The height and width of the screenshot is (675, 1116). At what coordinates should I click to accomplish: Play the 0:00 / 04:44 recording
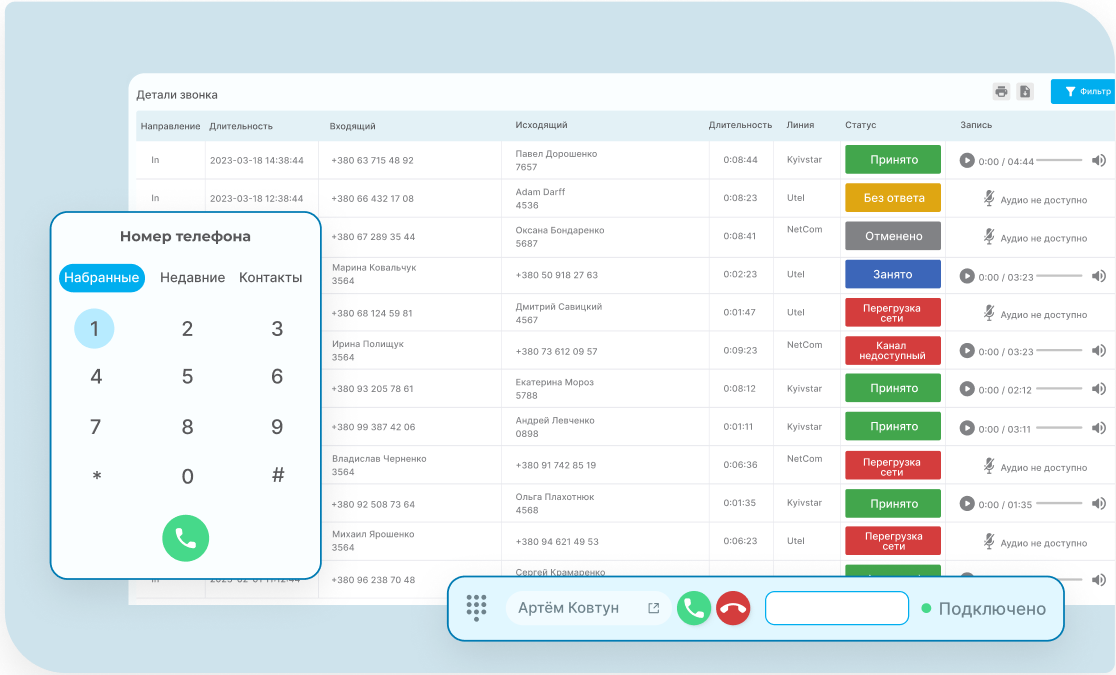point(967,160)
